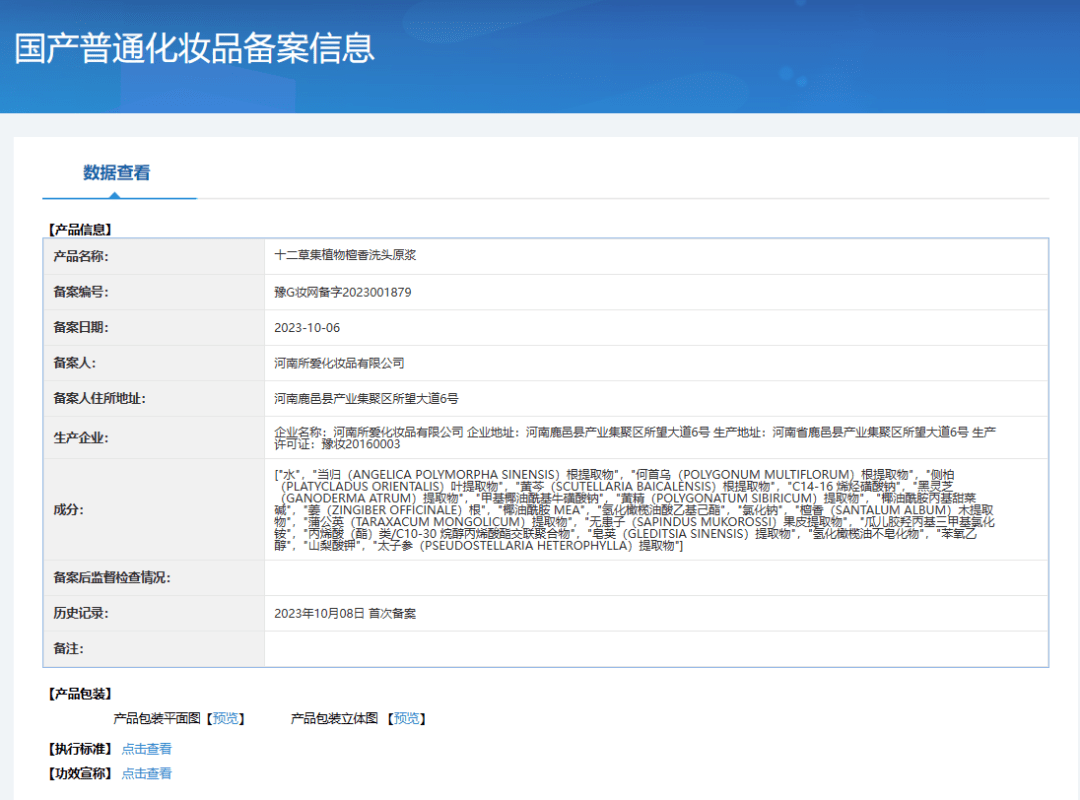Click the 生产企业 details text
The height and width of the screenshot is (800, 1080).
pos(634,438)
